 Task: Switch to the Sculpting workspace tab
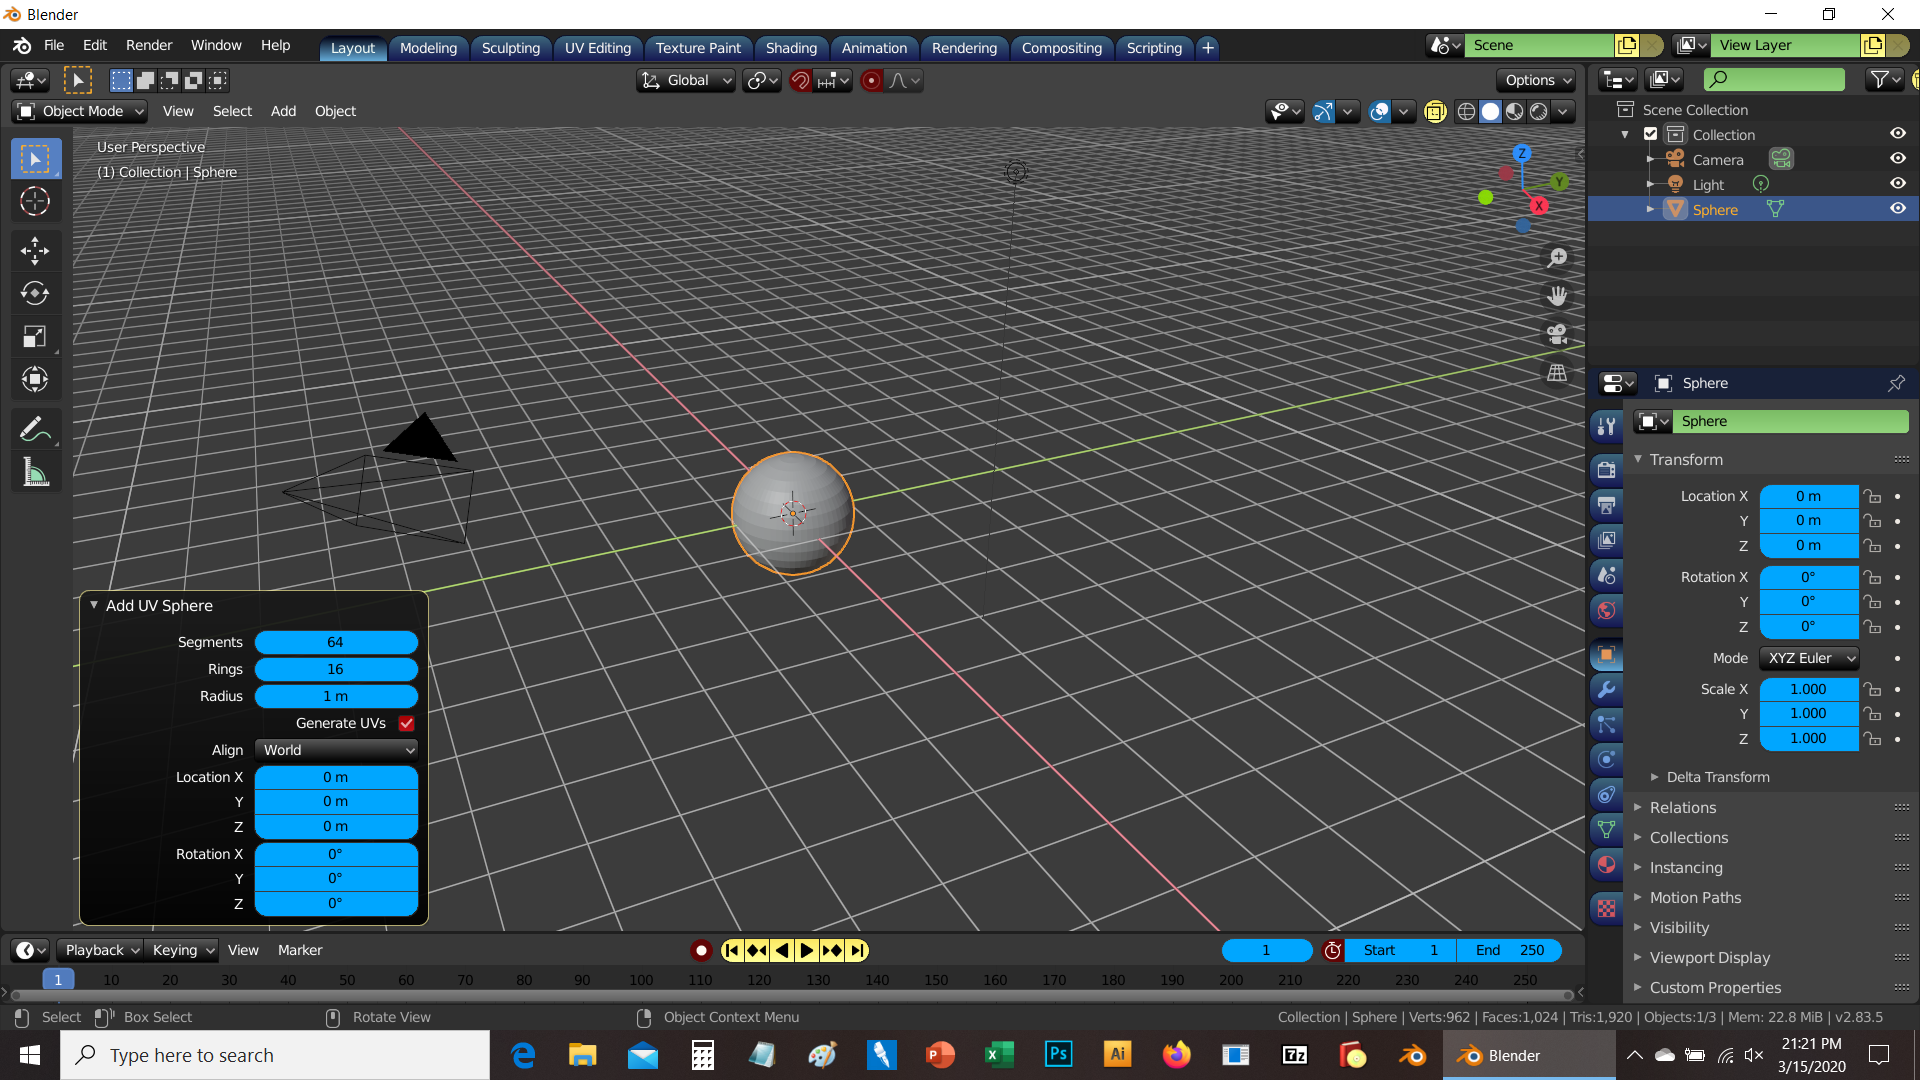(x=510, y=47)
